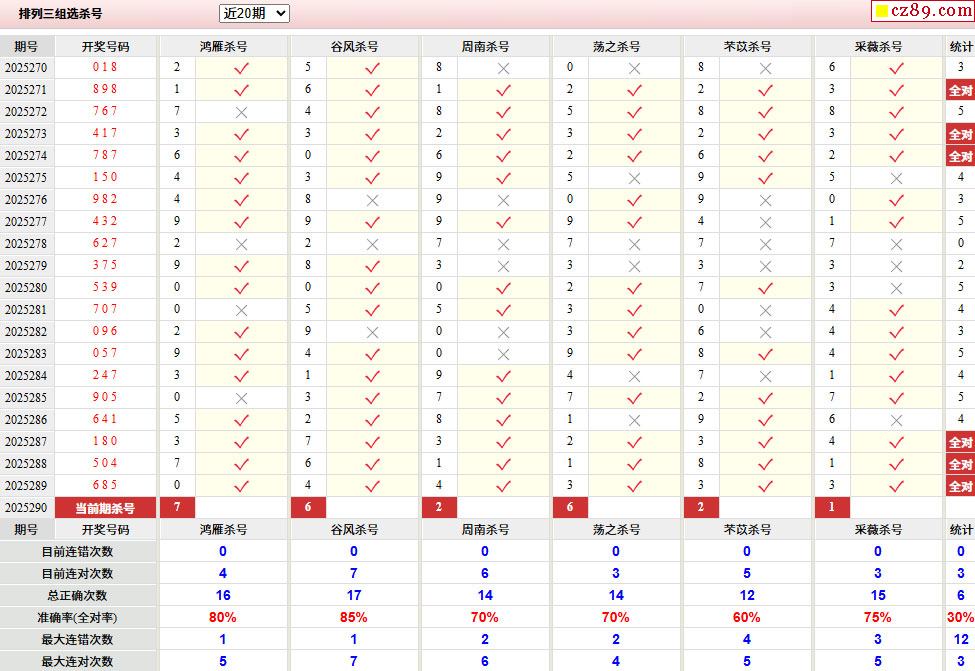Select the 采薇杀号 cross mark in row 2025286
The image size is (975, 671).
(x=896, y=420)
